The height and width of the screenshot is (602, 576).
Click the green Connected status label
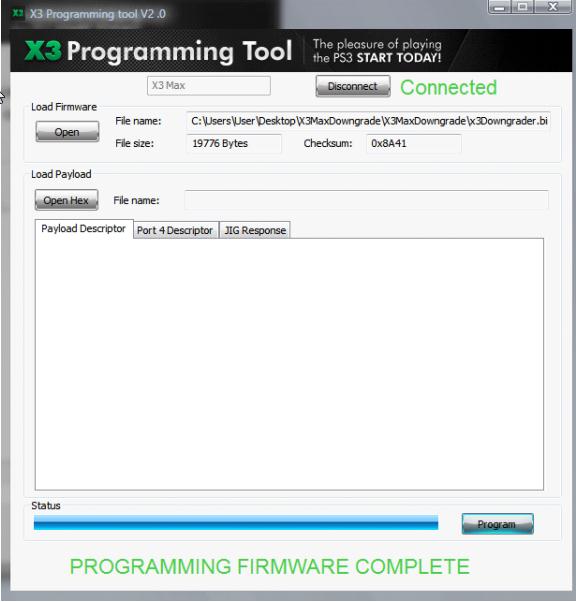449,88
